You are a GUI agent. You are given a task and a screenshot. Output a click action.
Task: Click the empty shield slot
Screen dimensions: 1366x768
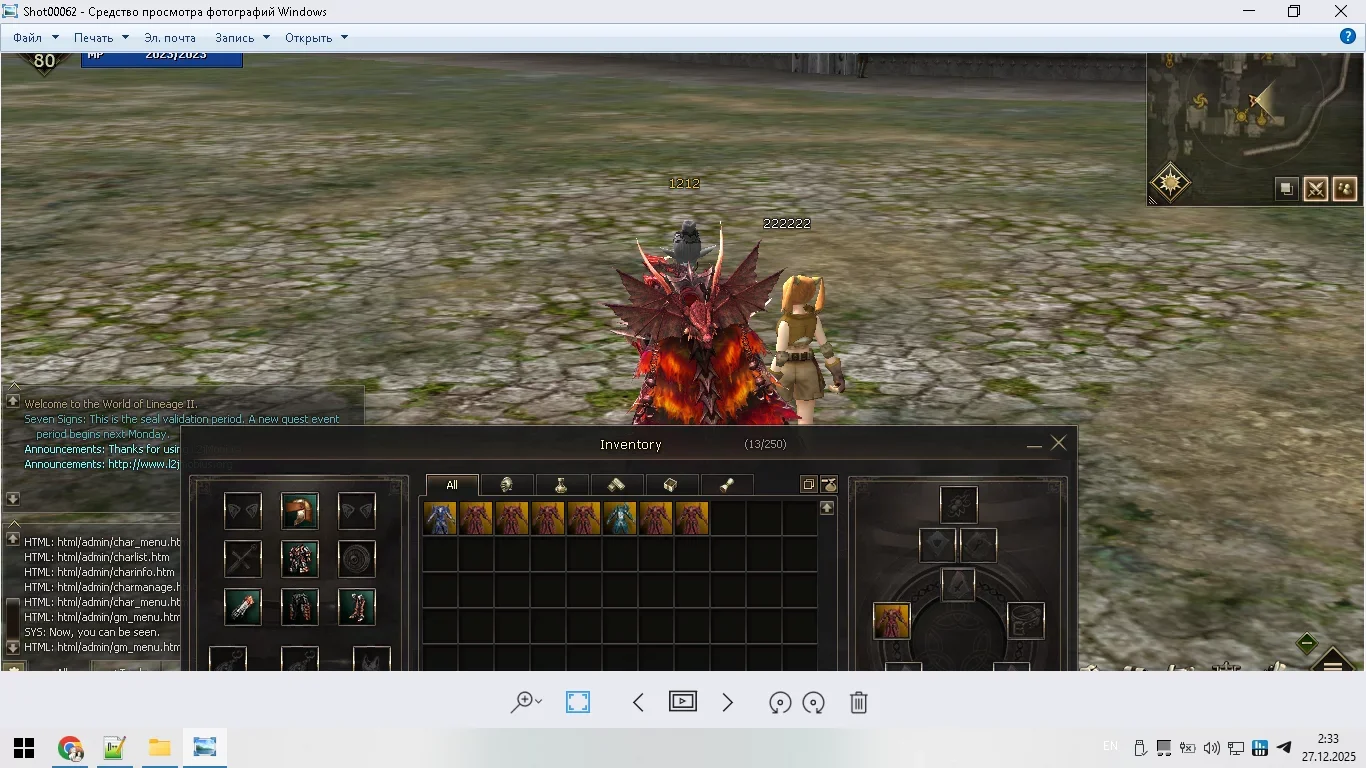click(356, 559)
